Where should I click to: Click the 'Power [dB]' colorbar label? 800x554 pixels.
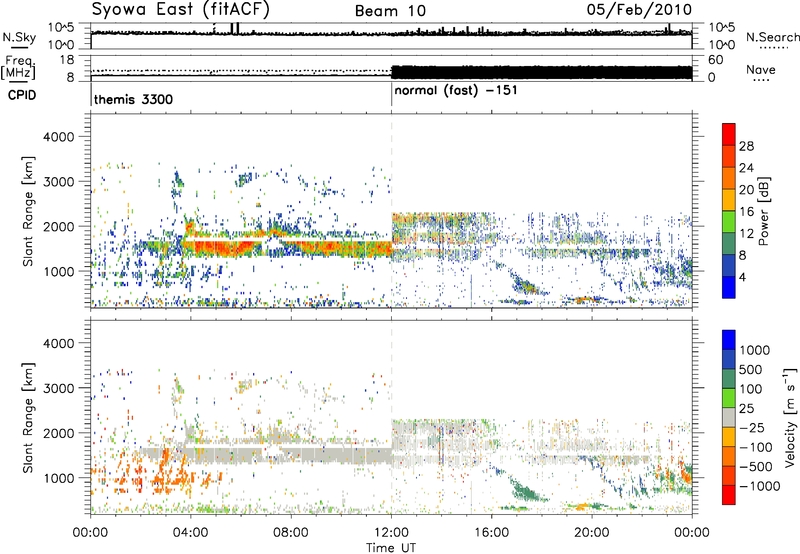pyautogui.click(x=763, y=211)
